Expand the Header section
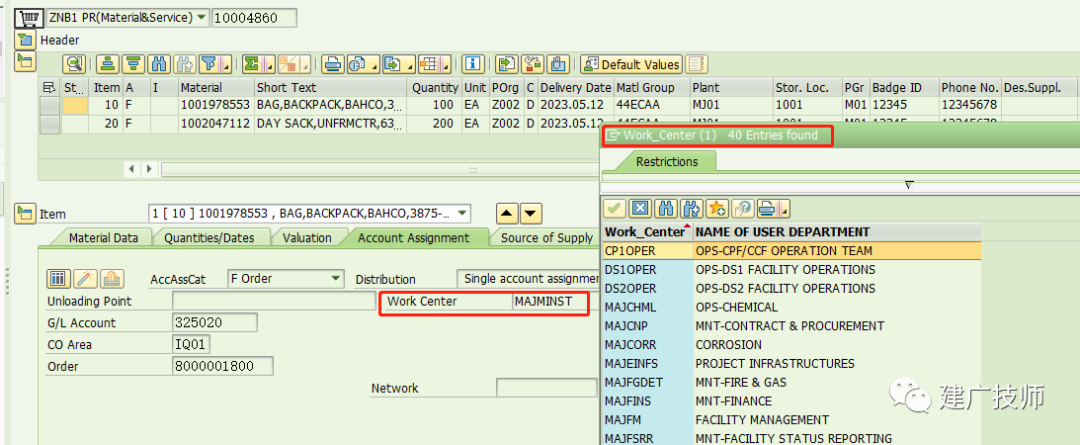This screenshot has height=445, width=1080. (25, 41)
